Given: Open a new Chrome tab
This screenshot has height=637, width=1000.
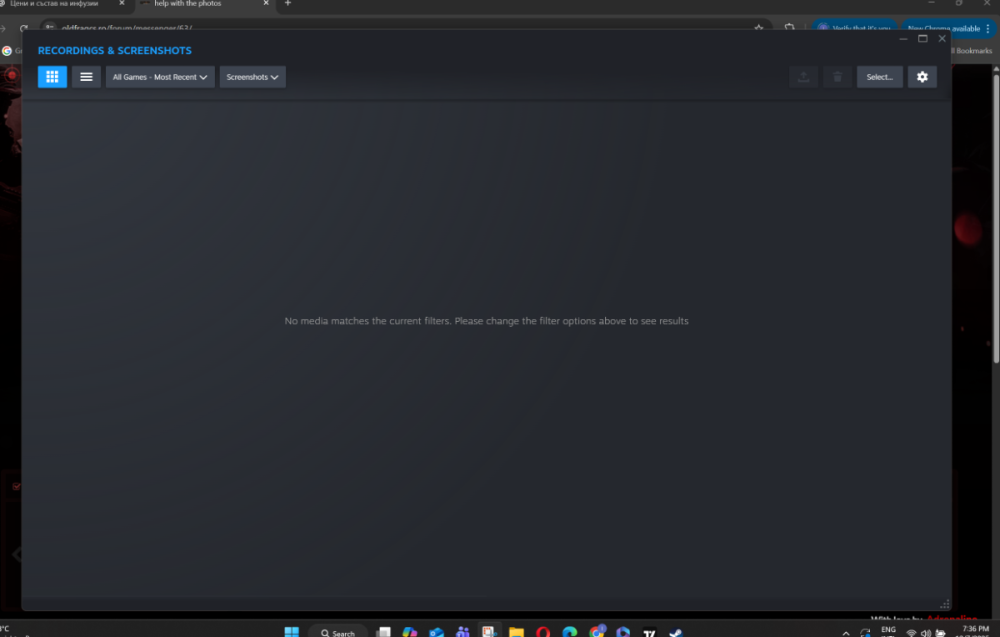Looking at the screenshot, I should coord(288,4).
